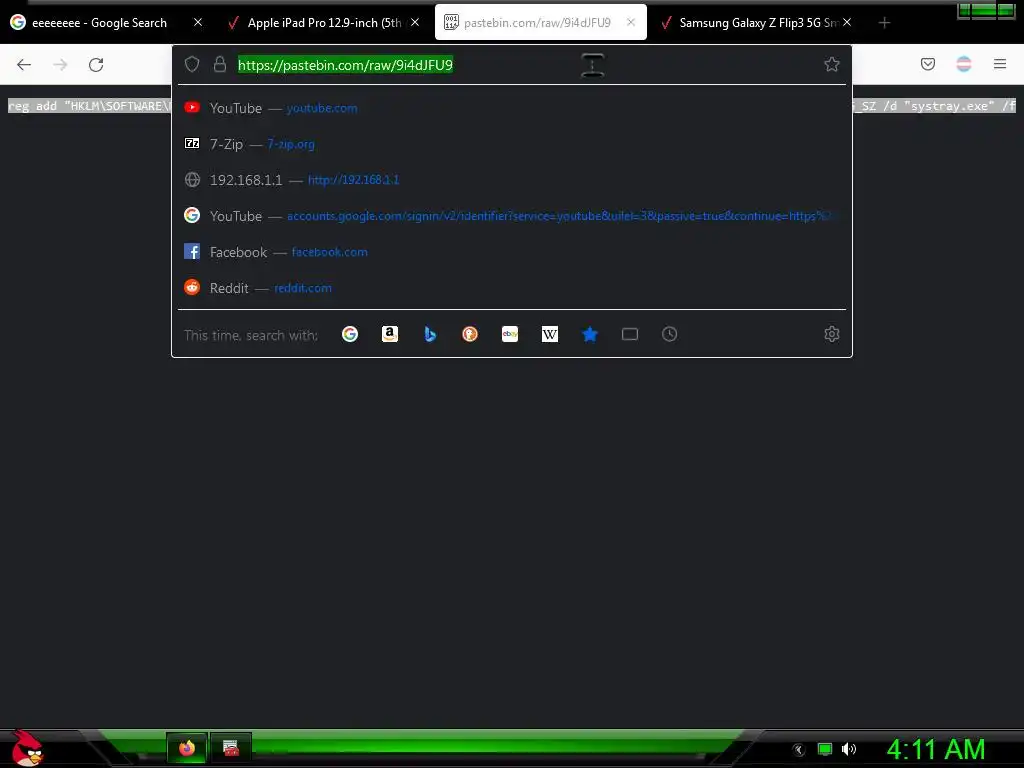The image size is (1024, 768).
Task: Click the reg add text line
Action: click(x=89, y=106)
